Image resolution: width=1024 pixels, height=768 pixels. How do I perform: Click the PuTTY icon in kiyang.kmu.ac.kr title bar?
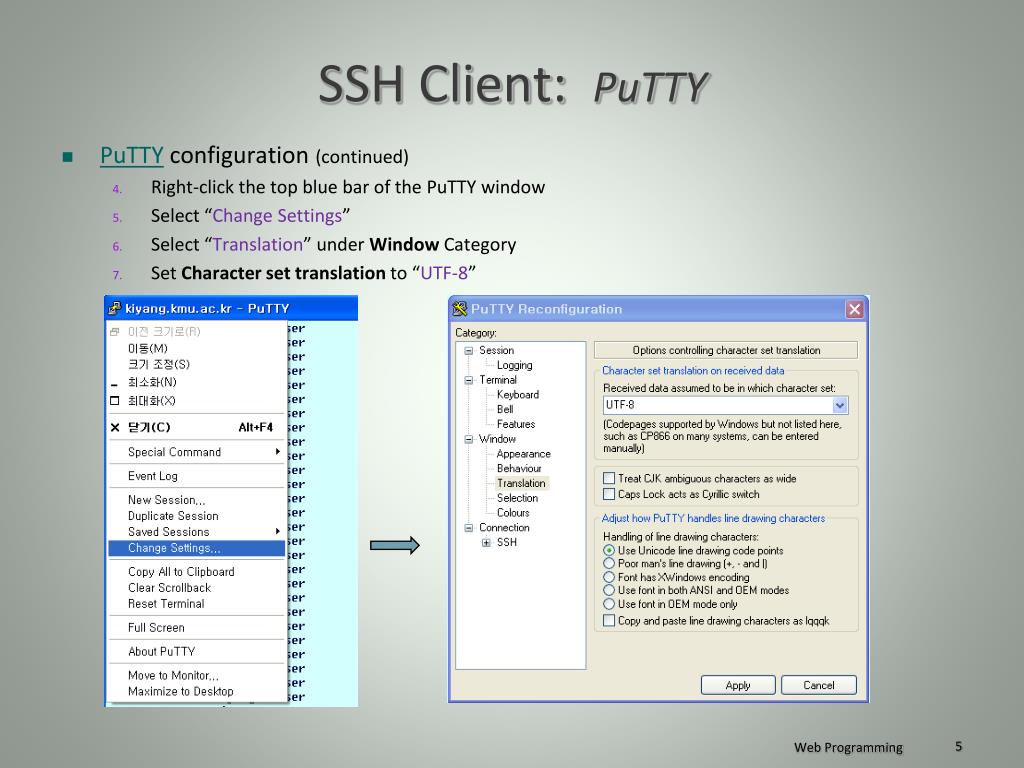(115, 308)
